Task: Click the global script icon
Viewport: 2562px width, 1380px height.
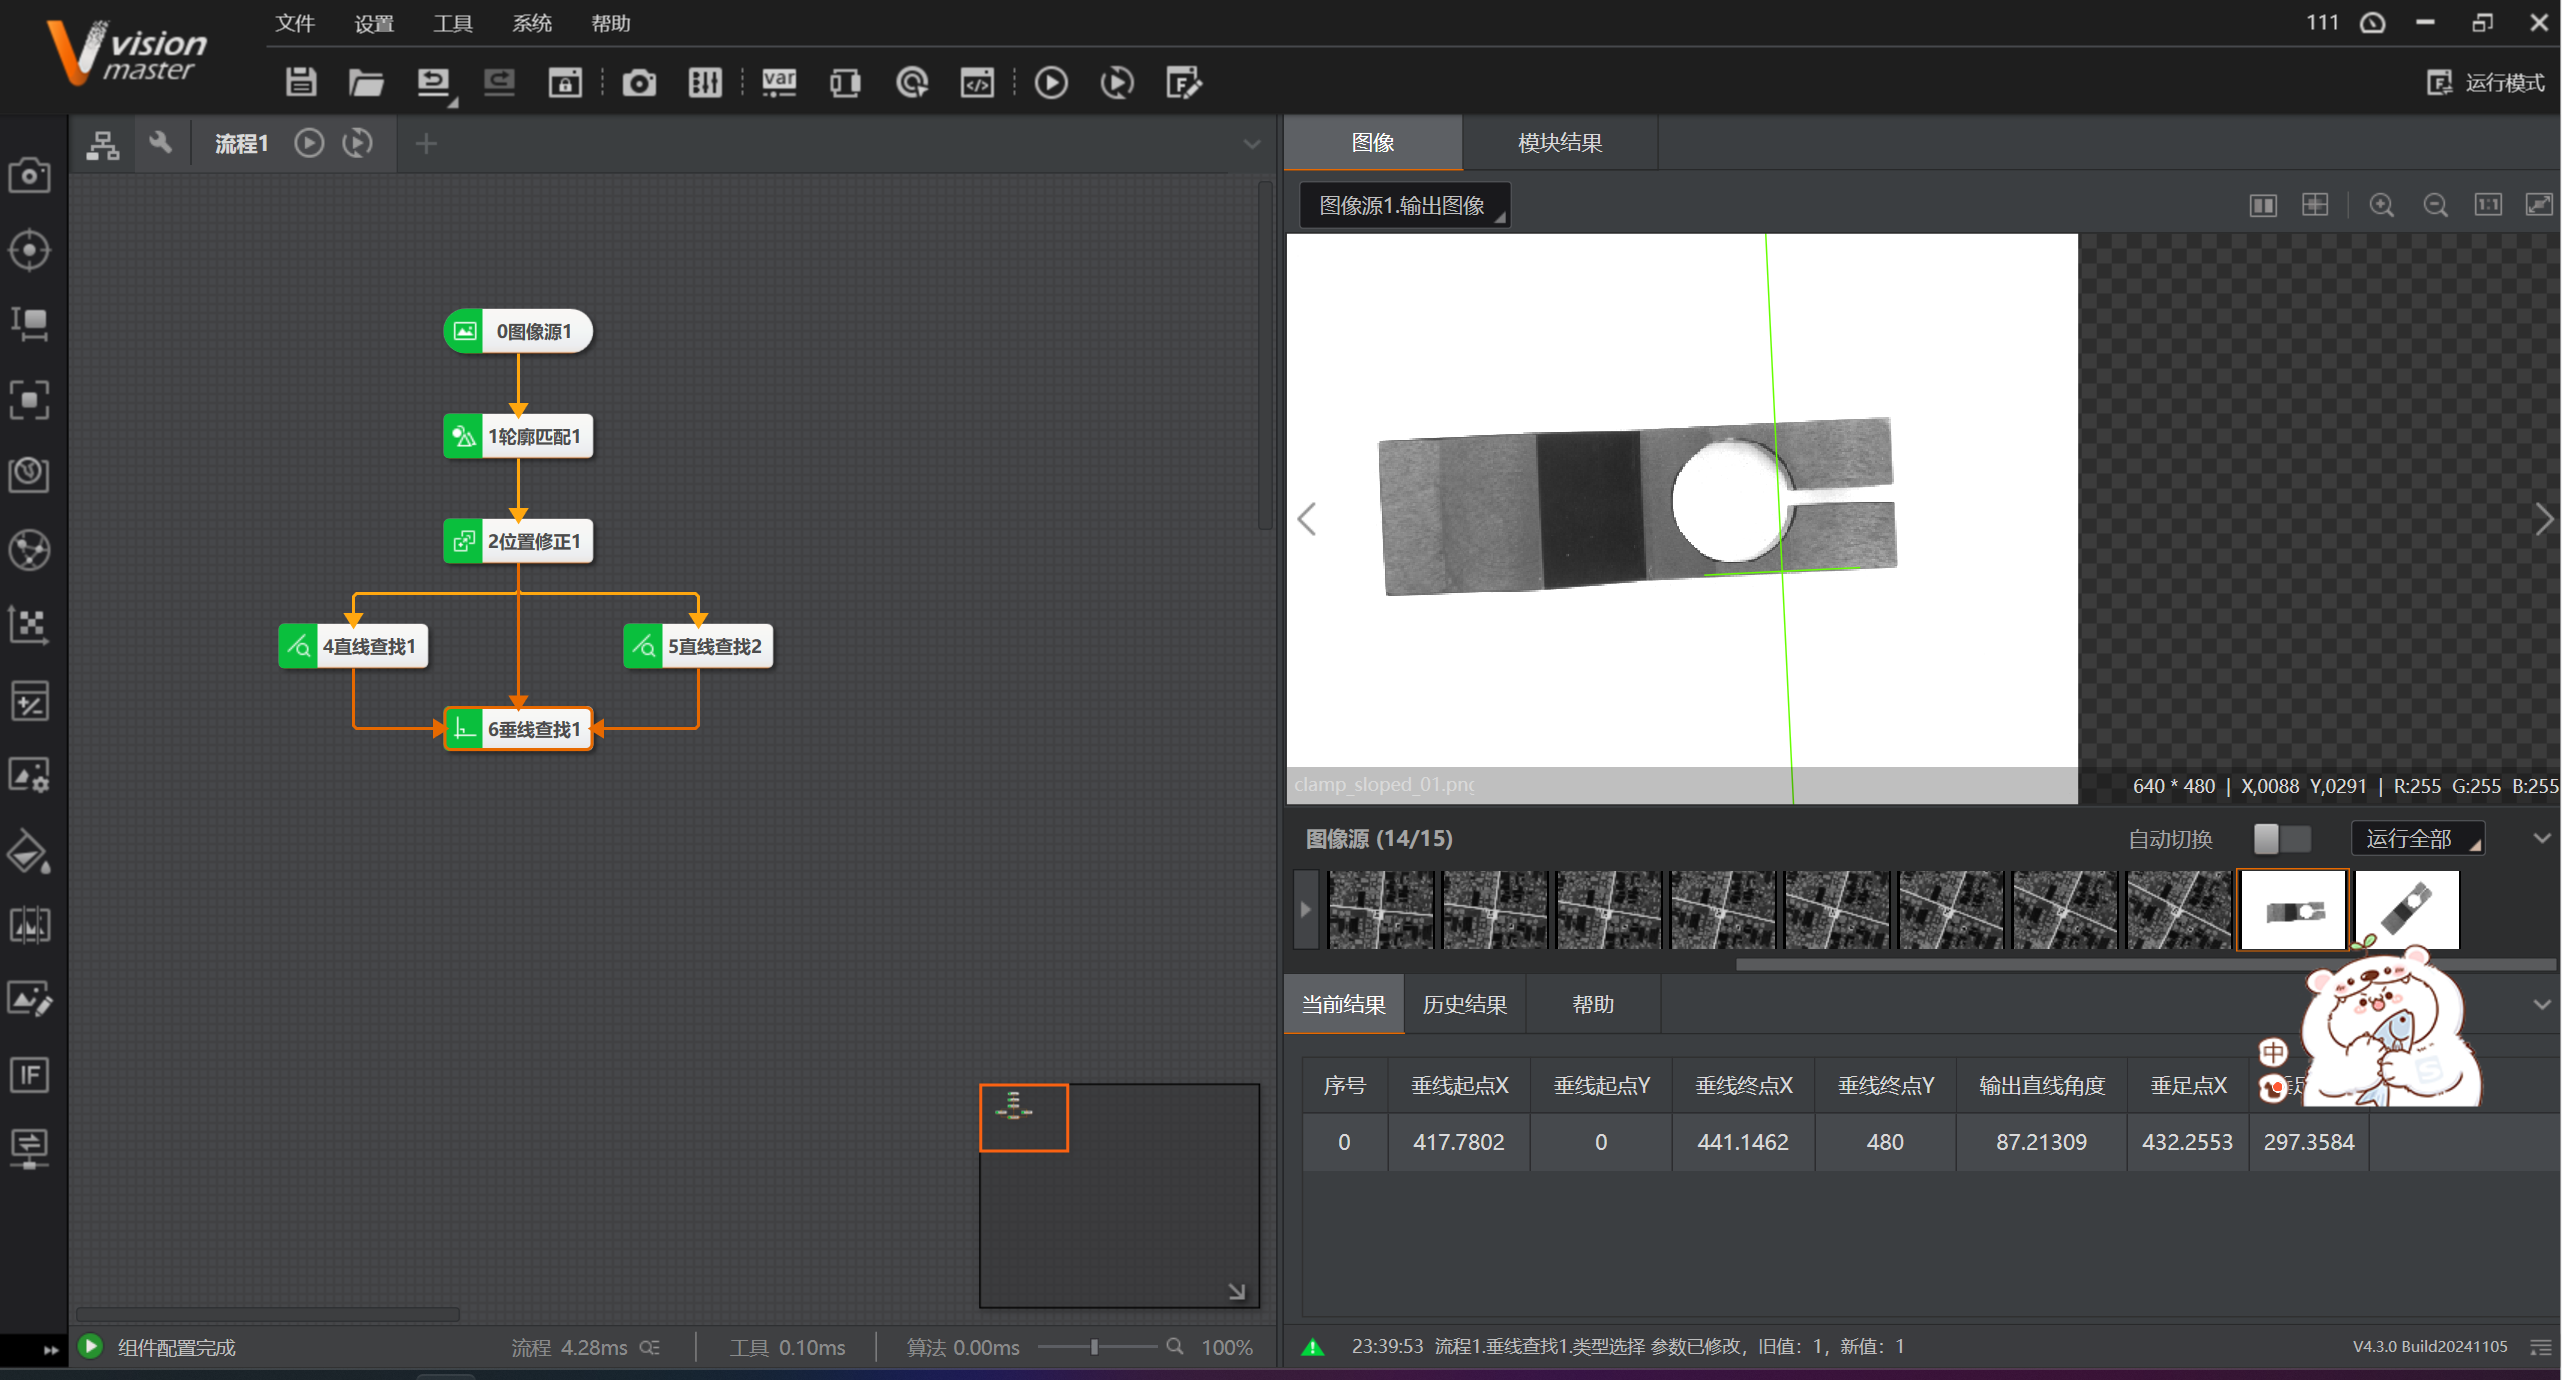Action: (x=977, y=82)
